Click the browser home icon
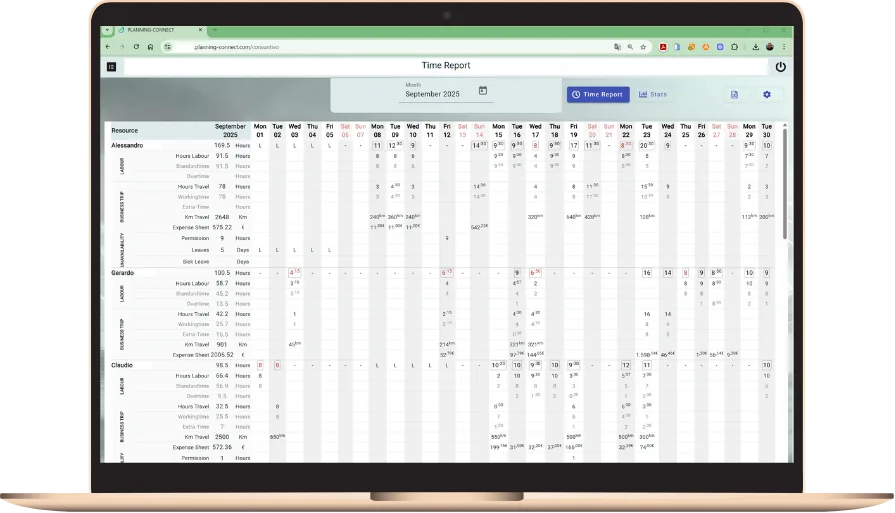The image size is (895, 513). click(x=150, y=47)
